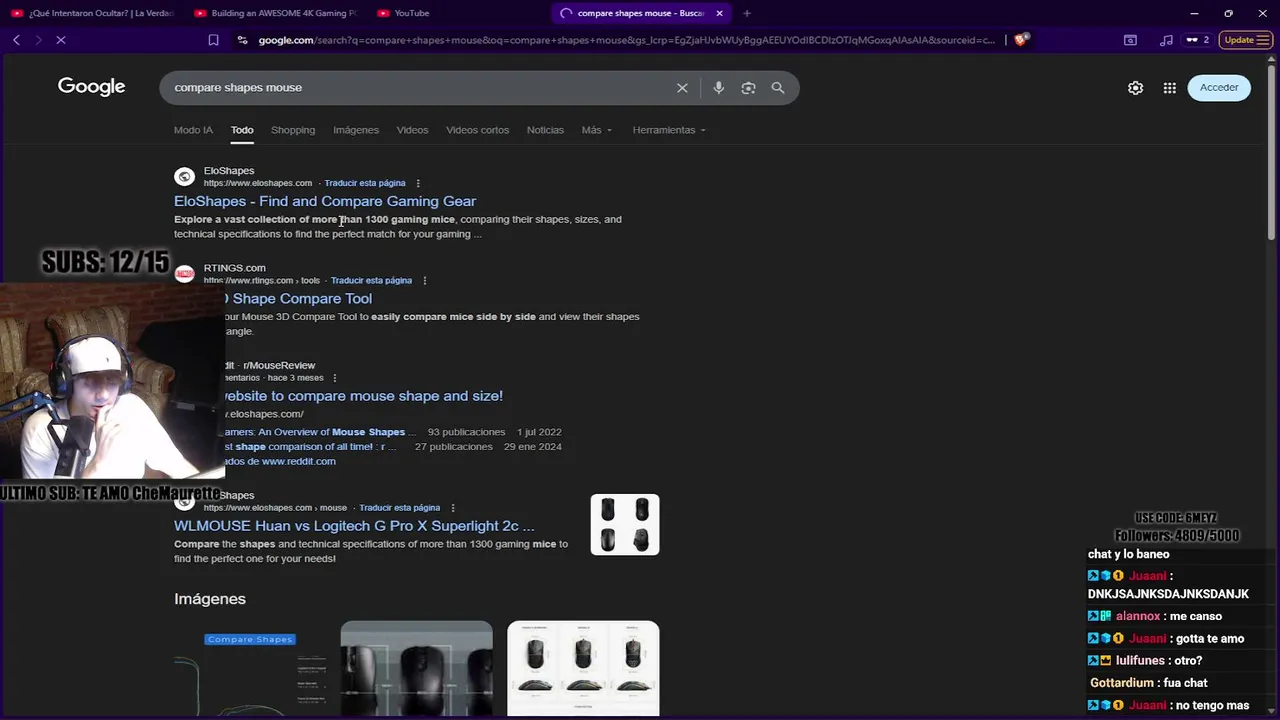Select the Shopping search tab
The width and height of the screenshot is (1280, 720).
pyautogui.click(x=293, y=130)
